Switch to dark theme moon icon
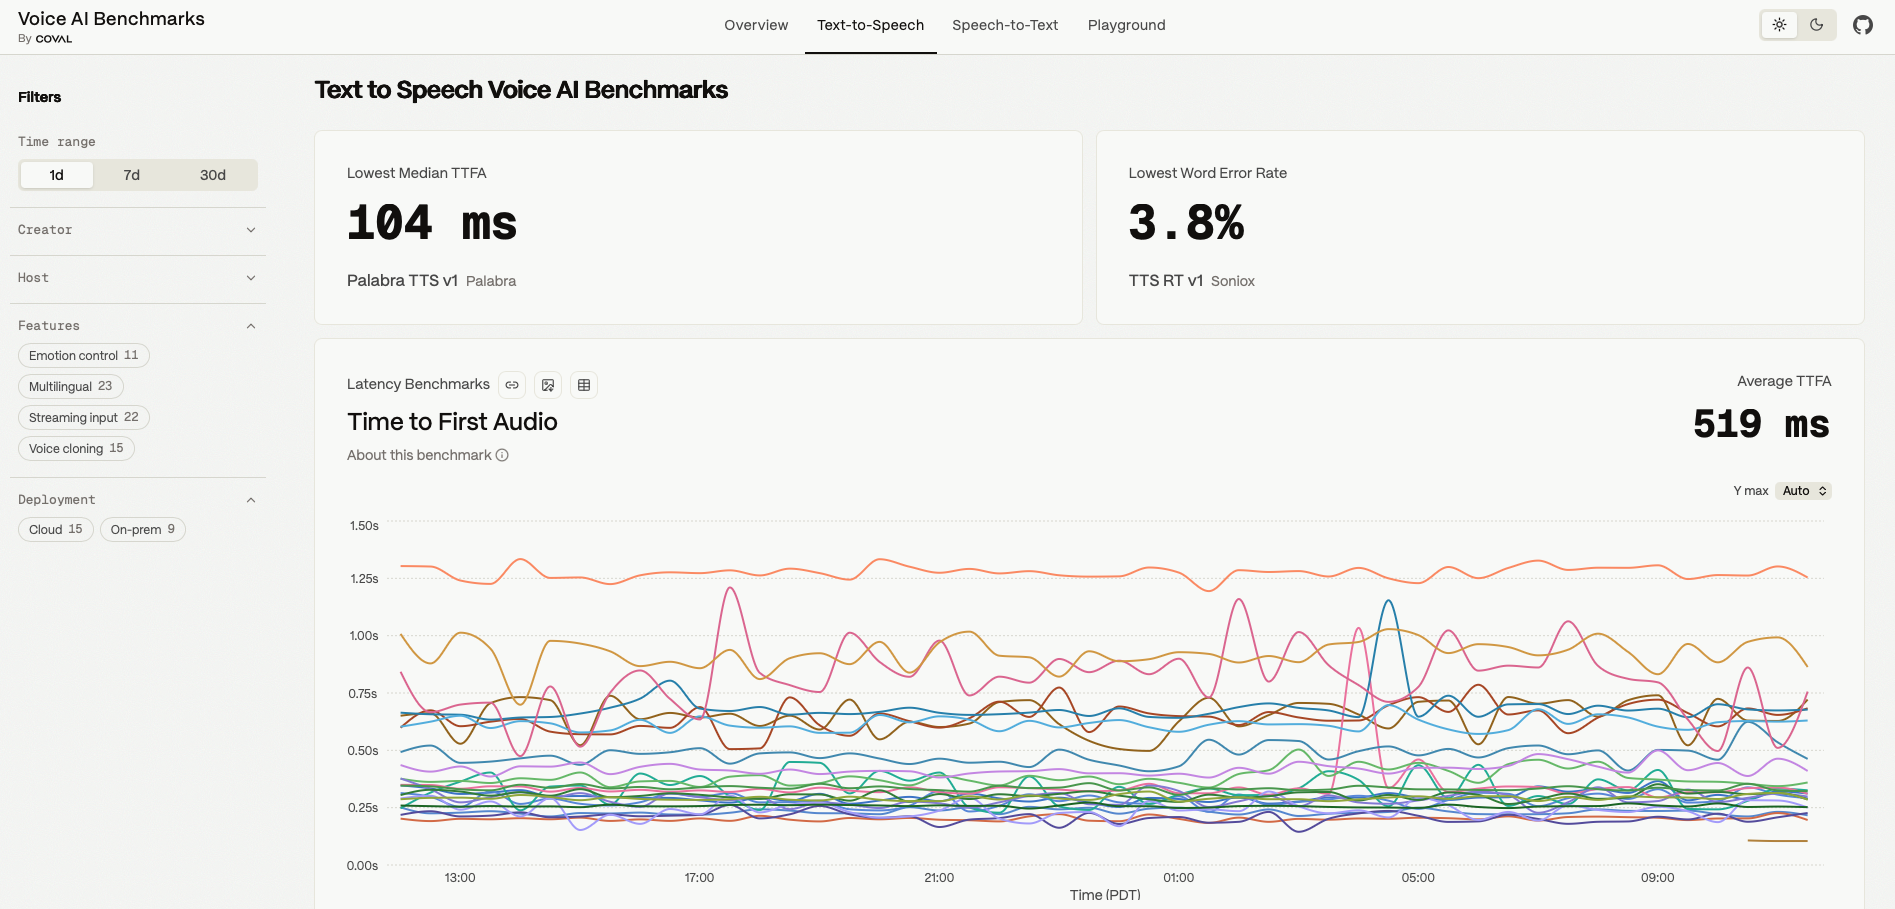The image size is (1895, 909). click(1816, 25)
